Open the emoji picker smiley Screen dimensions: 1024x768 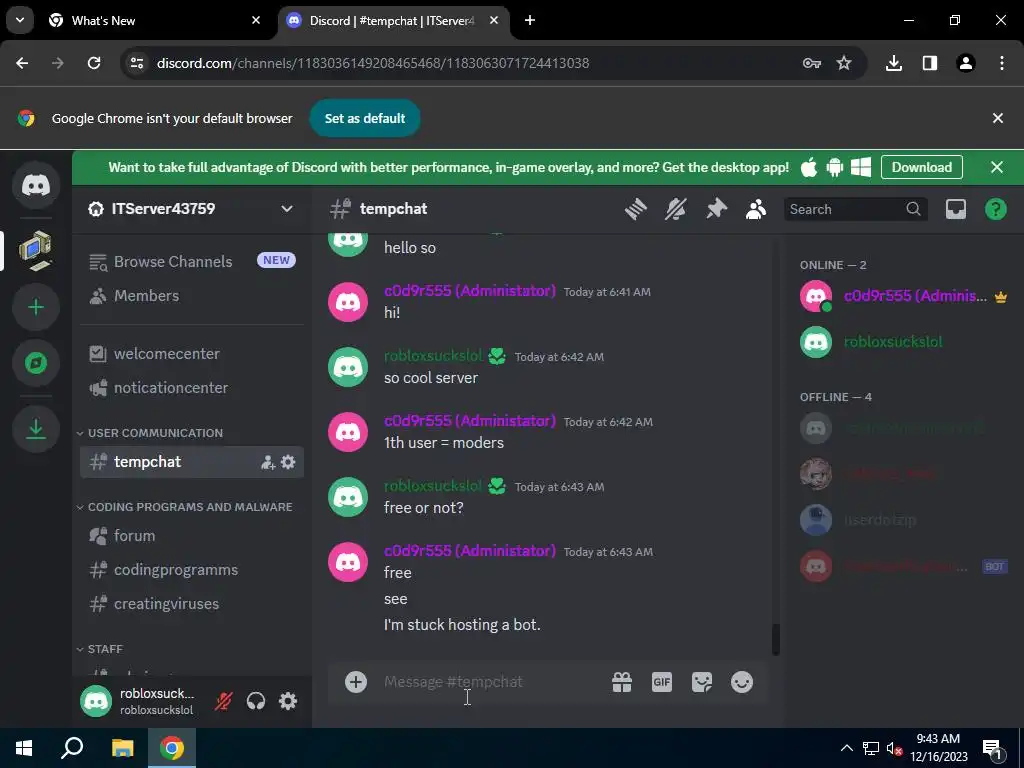coord(742,682)
